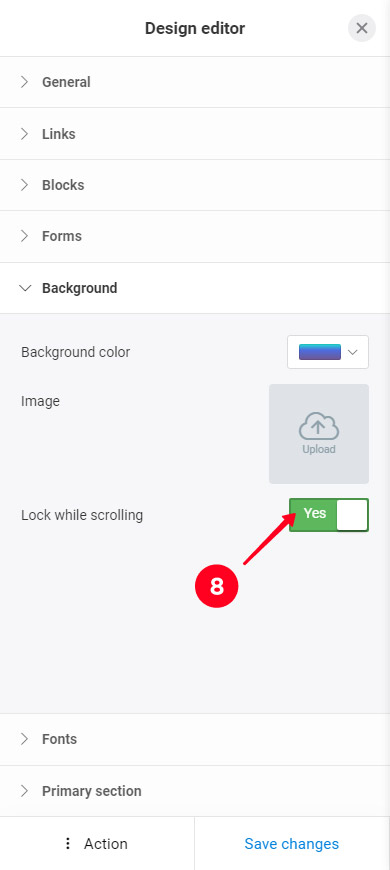
Task: Click the cloud upload icon
Action: 319,427
